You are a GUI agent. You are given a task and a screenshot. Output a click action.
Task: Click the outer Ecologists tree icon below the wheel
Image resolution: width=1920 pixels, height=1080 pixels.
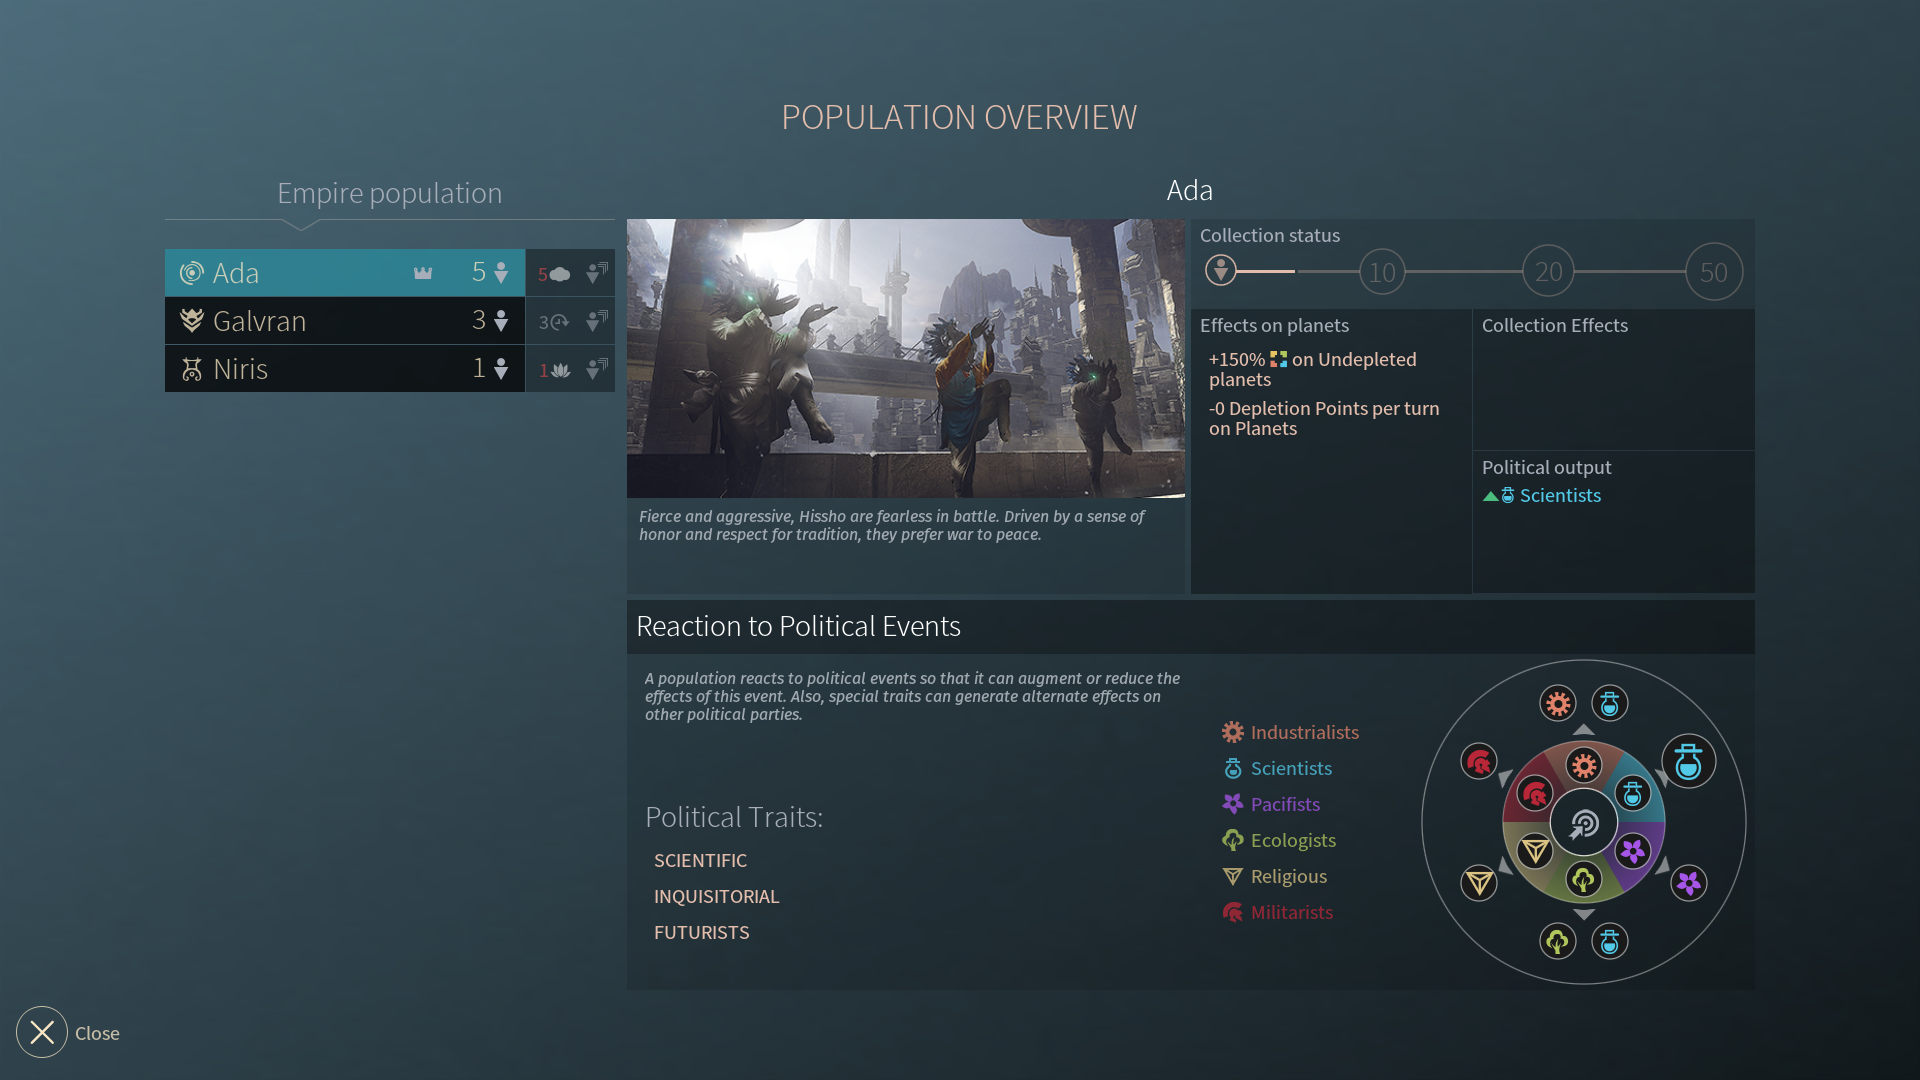tap(1558, 942)
